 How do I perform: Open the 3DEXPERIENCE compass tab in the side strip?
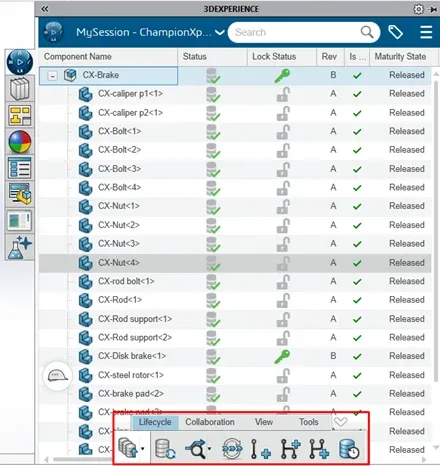click(20, 62)
